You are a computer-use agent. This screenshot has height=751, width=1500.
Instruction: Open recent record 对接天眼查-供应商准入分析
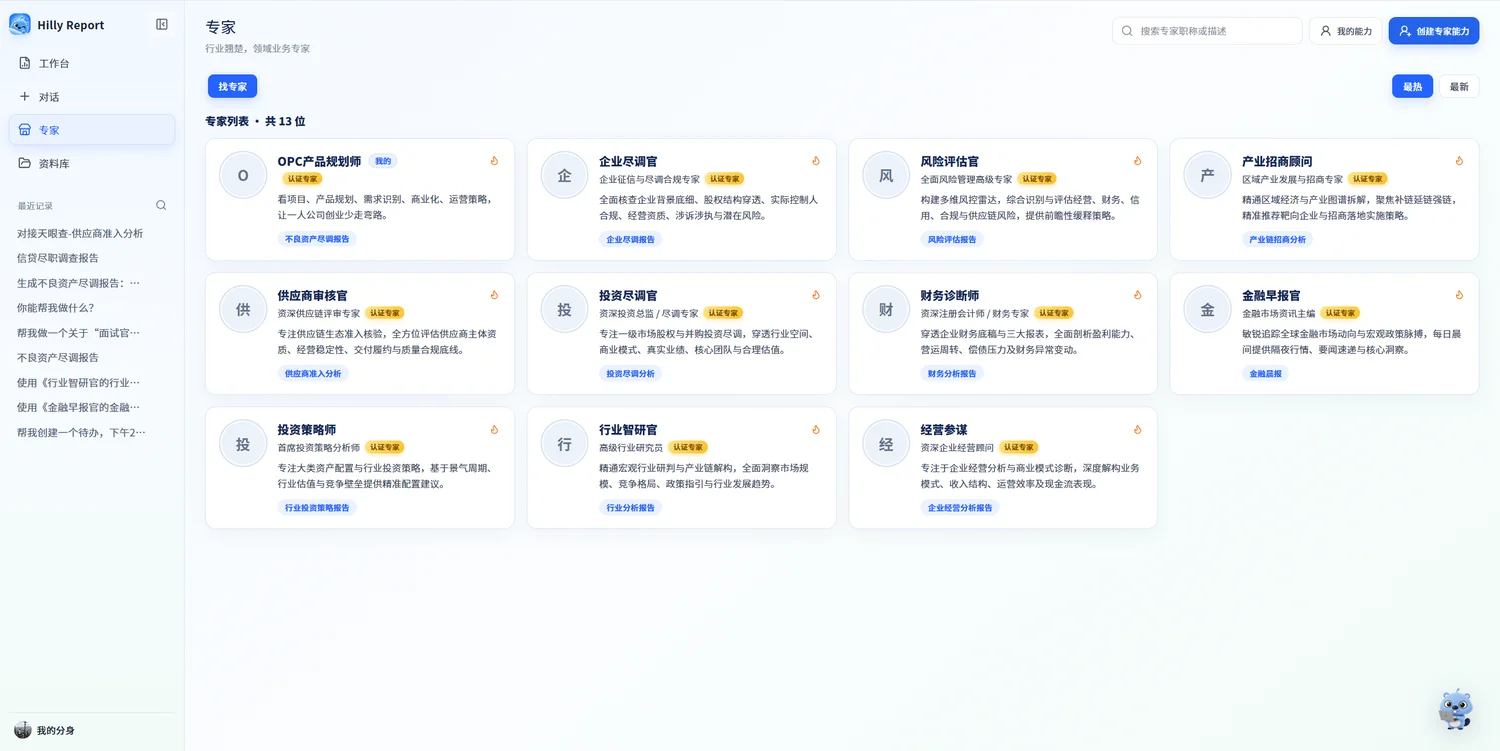coord(80,233)
